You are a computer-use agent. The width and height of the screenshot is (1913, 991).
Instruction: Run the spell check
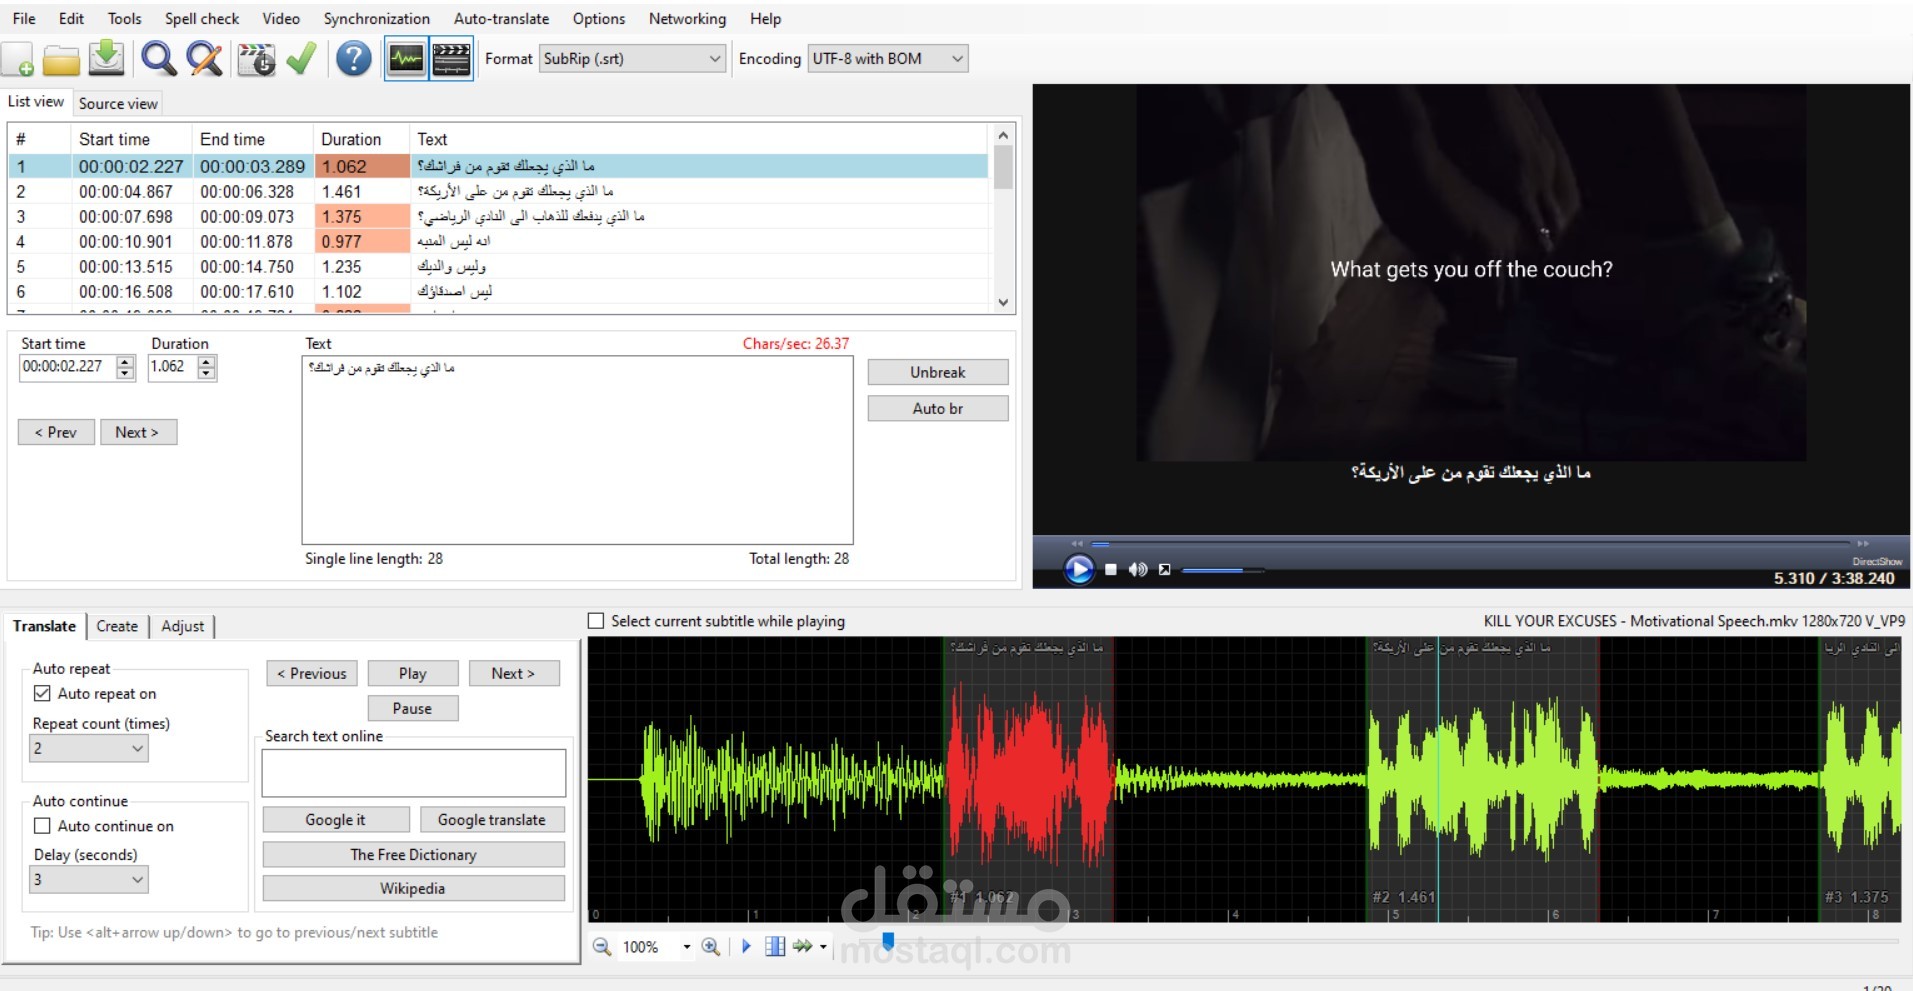[x=300, y=58]
